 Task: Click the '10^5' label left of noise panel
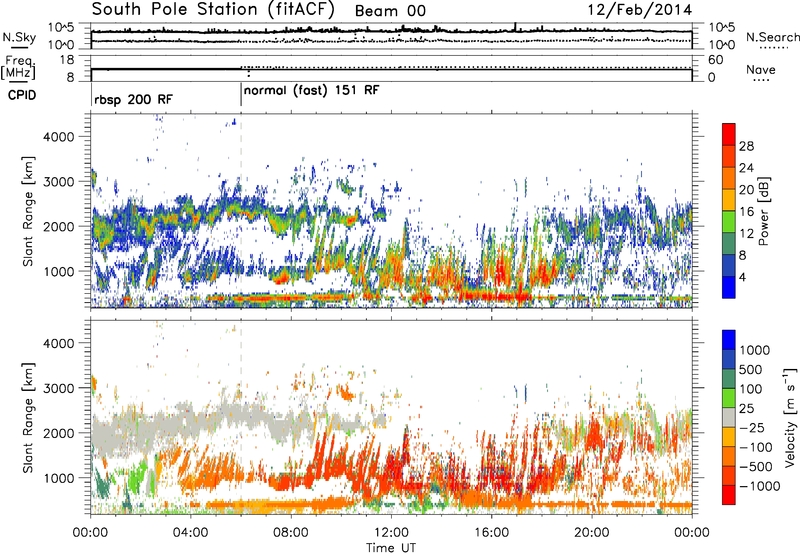click(61, 28)
